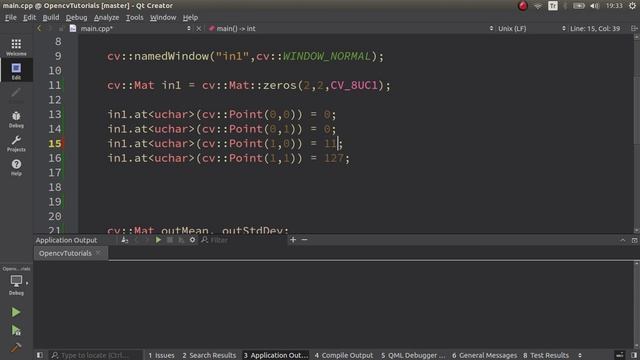Show 2 Search Results pane
Screen dimensions: 640x360
click(x=209, y=356)
